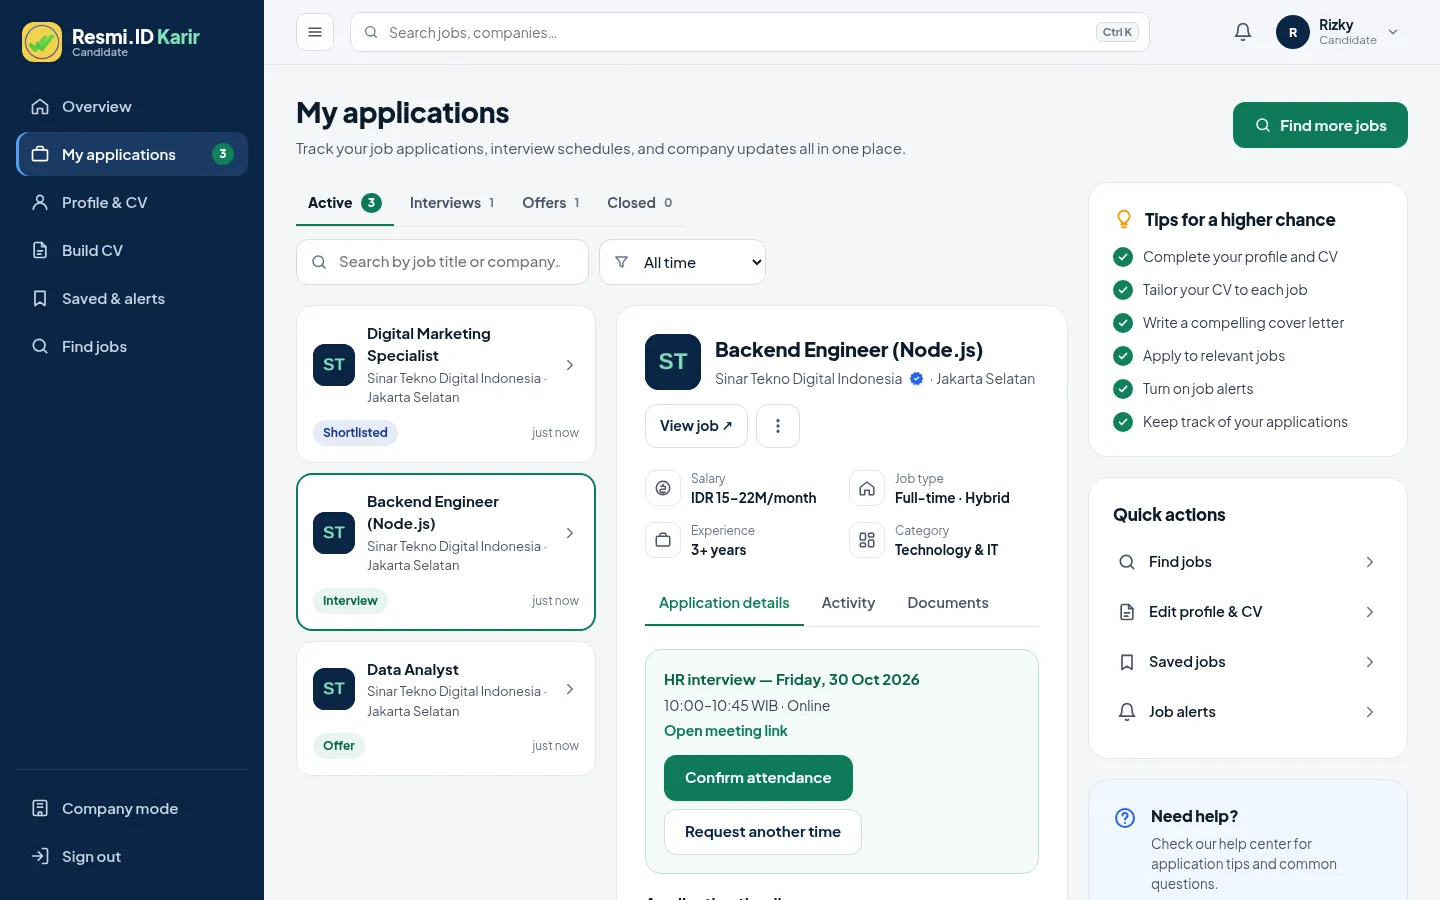Open the notifications bell
1440x900 pixels.
tap(1243, 32)
